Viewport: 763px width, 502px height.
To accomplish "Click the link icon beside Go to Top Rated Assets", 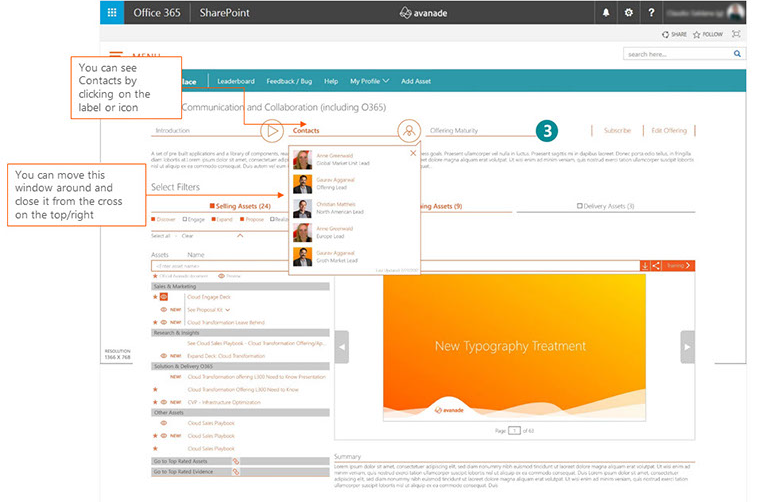I will 236,461.
